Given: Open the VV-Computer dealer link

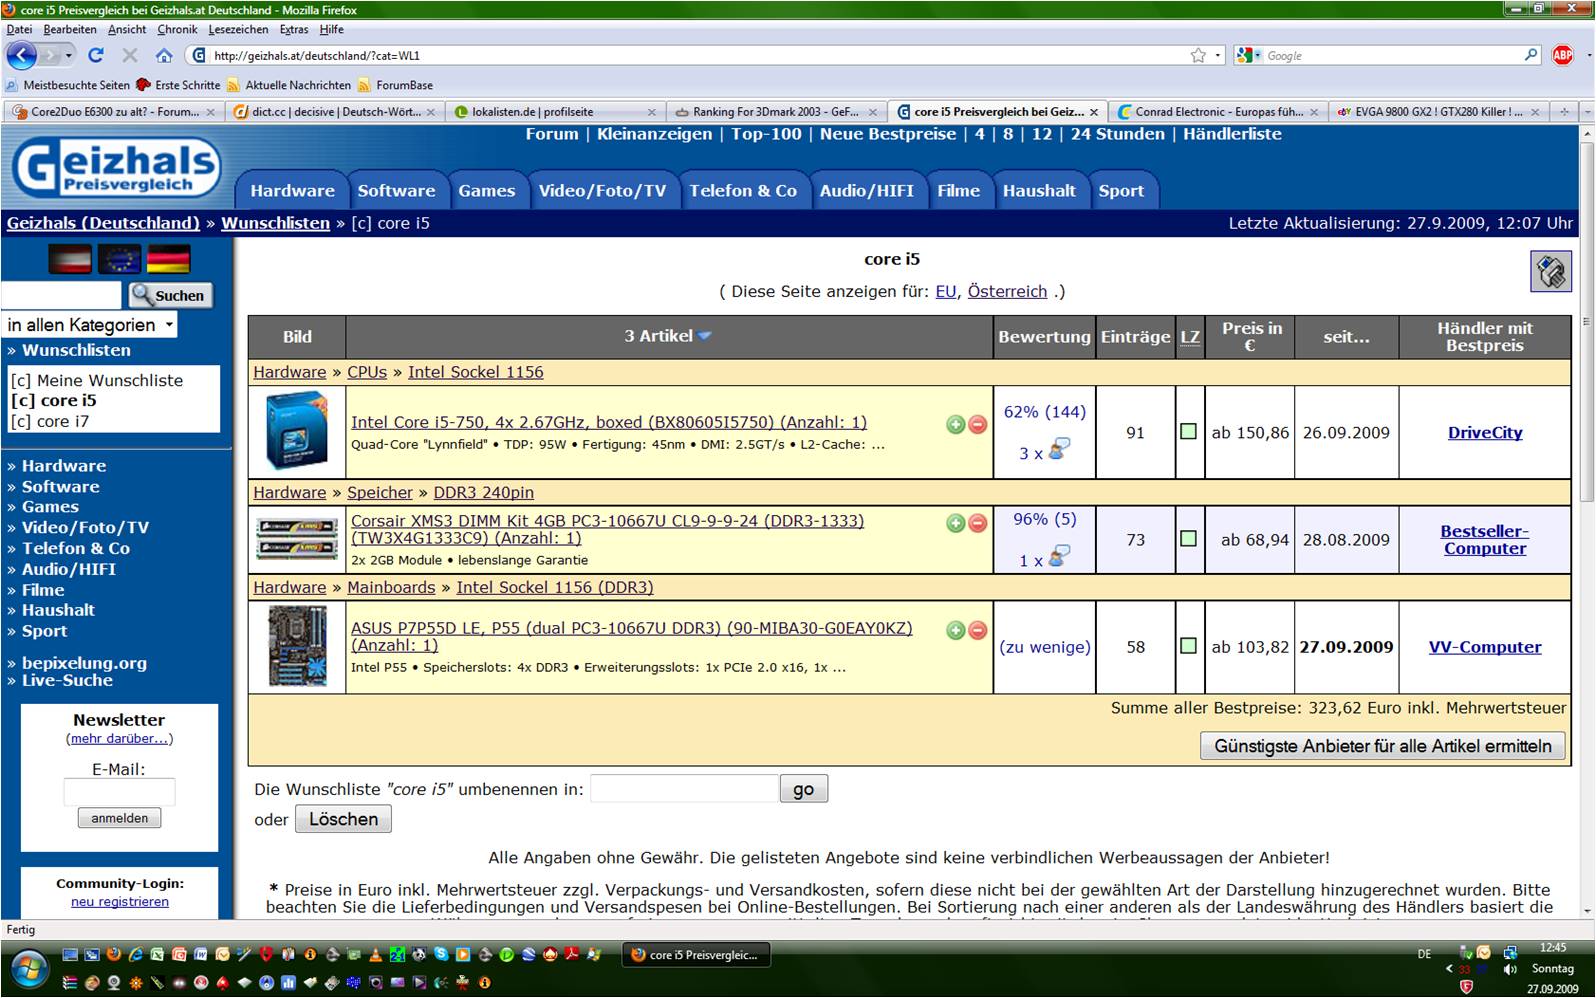Looking at the screenshot, I should [x=1485, y=647].
